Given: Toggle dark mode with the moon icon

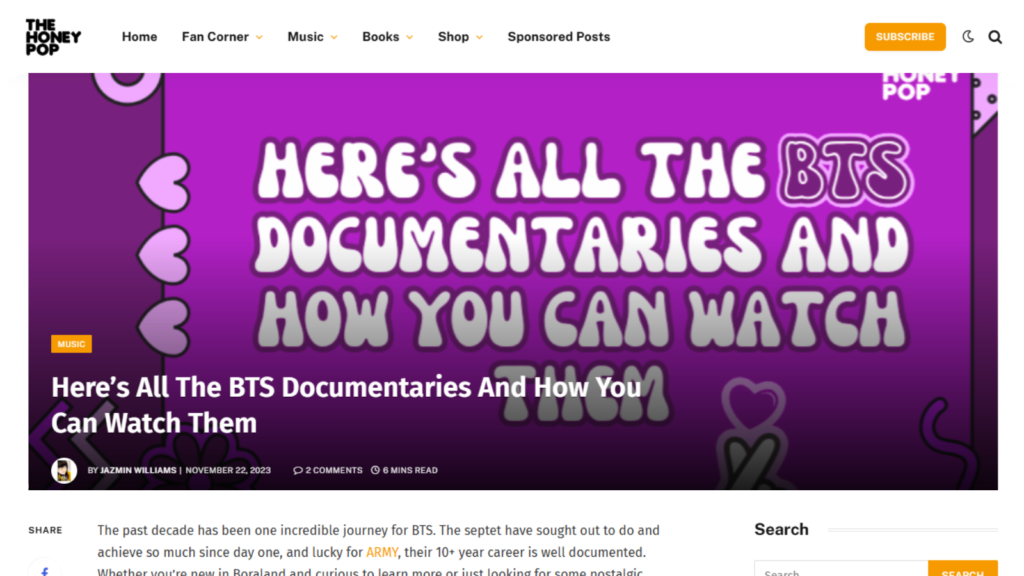Looking at the screenshot, I should pos(968,37).
